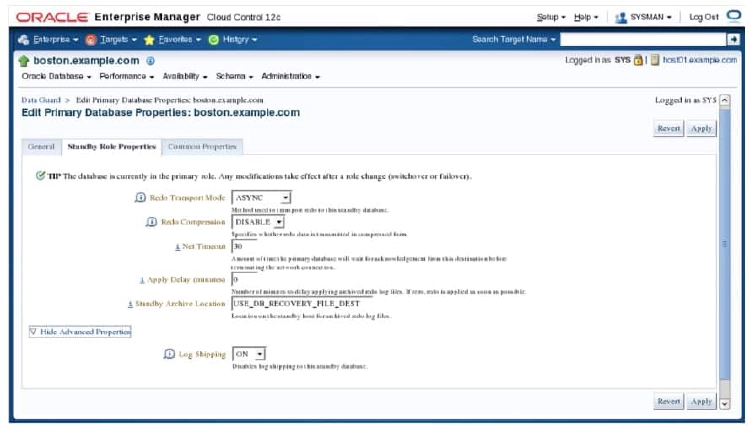Click the Targets bullseye icon
The height and width of the screenshot is (427, 750).
point(91,40)
